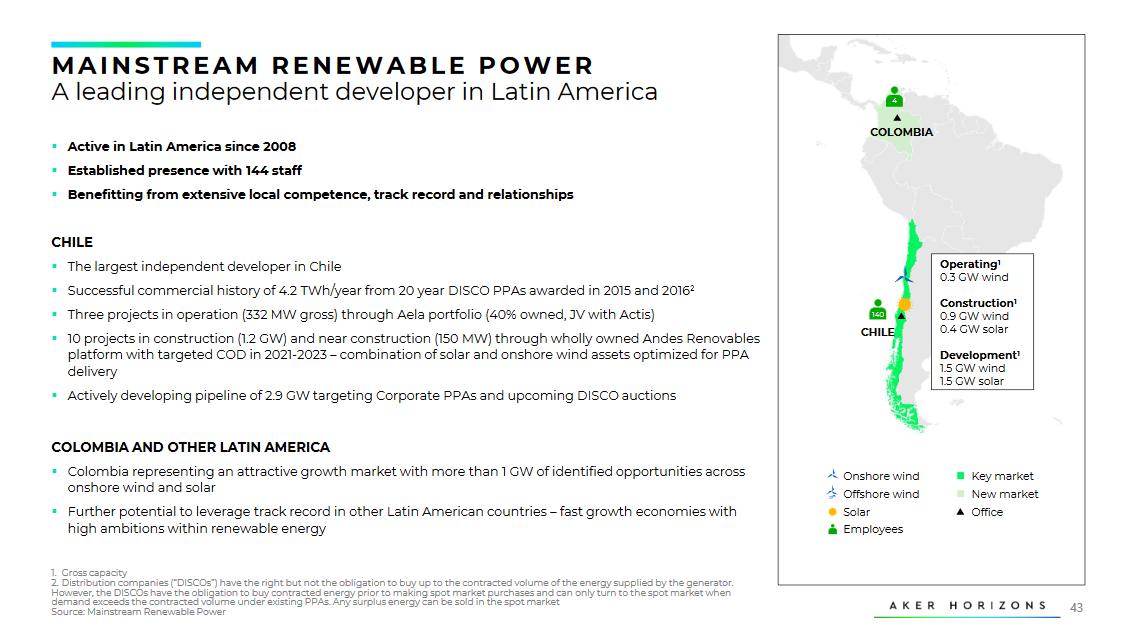The width and height of the screenshot is (1137, 638).
Task: Click the MAINSTREAM RENEWABLE POWER title
Action: click(323, 66)
